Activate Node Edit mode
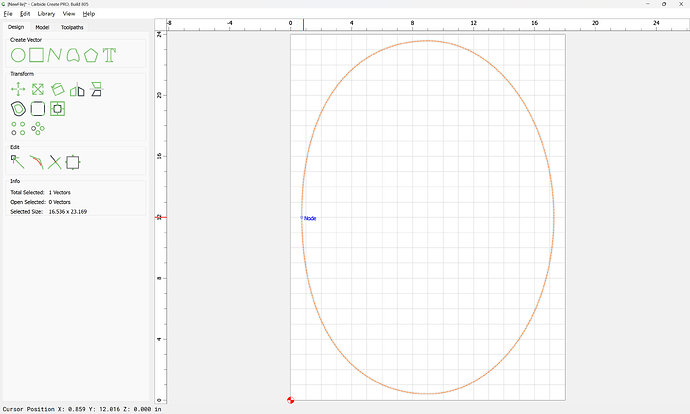Screen dimensions: 690x414 click(18, 162)
